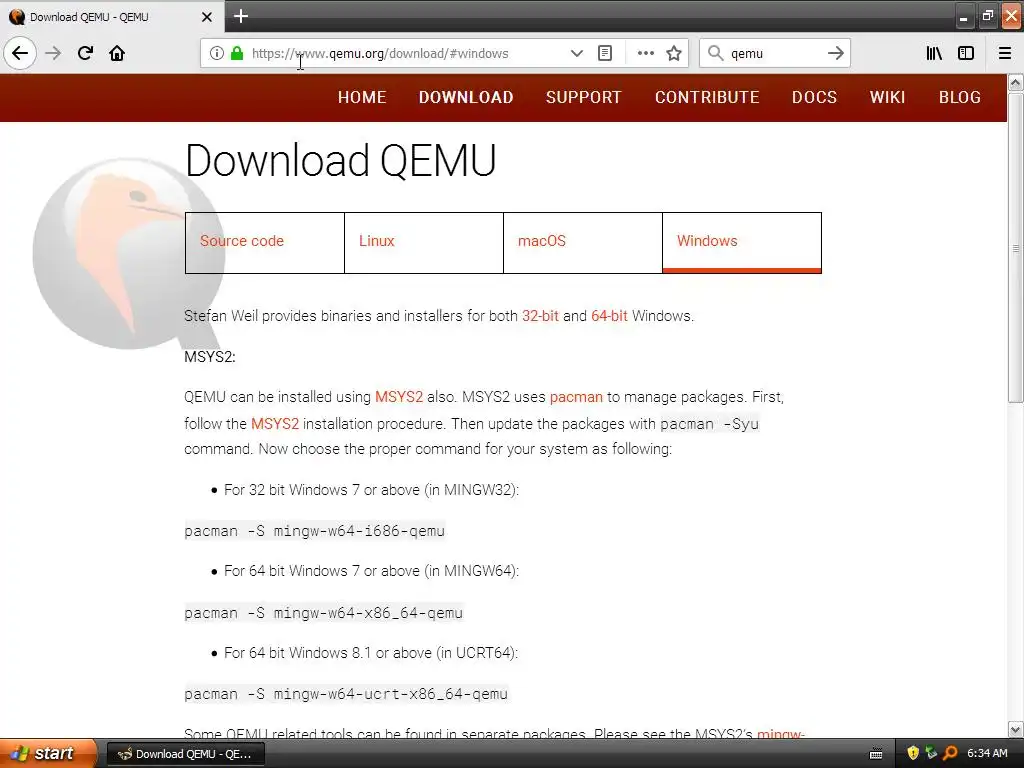This screenshot has width=1024, height=768.
Task: Click the green secure connection padlock
Action: (x=237, y=54)
